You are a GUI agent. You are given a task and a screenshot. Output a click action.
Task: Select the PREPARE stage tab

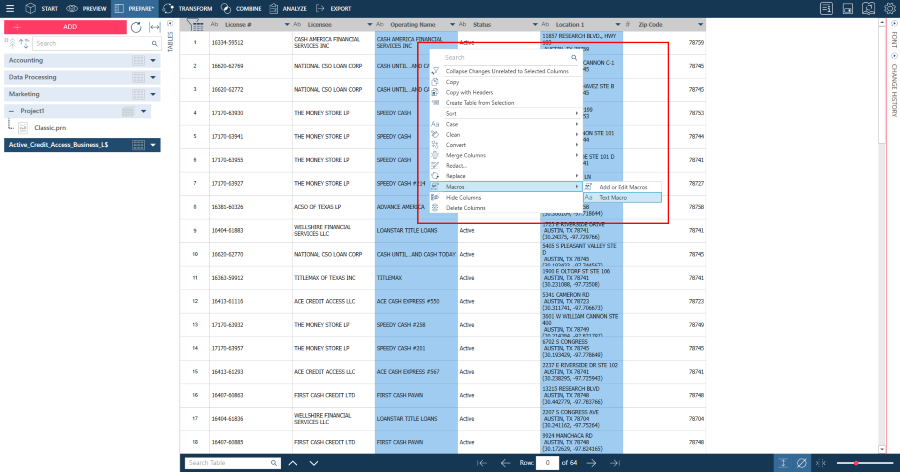pyautogui.click(x=134, y=9)
